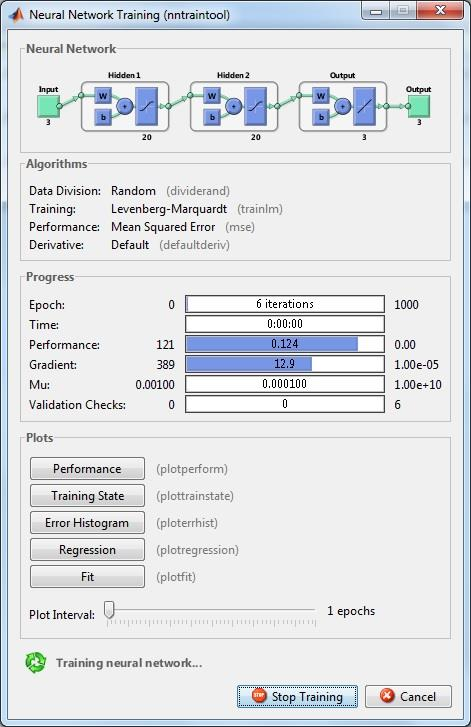Open the Performance plot
The image size is (471, 727).
(87, 469)
